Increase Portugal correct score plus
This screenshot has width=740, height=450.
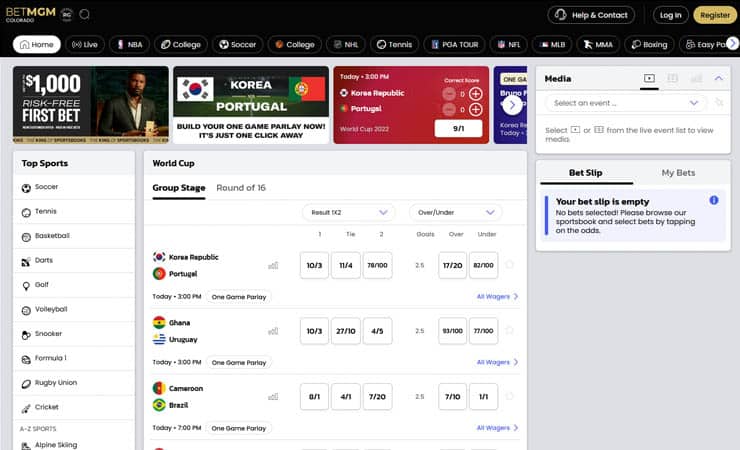point(476,109)
